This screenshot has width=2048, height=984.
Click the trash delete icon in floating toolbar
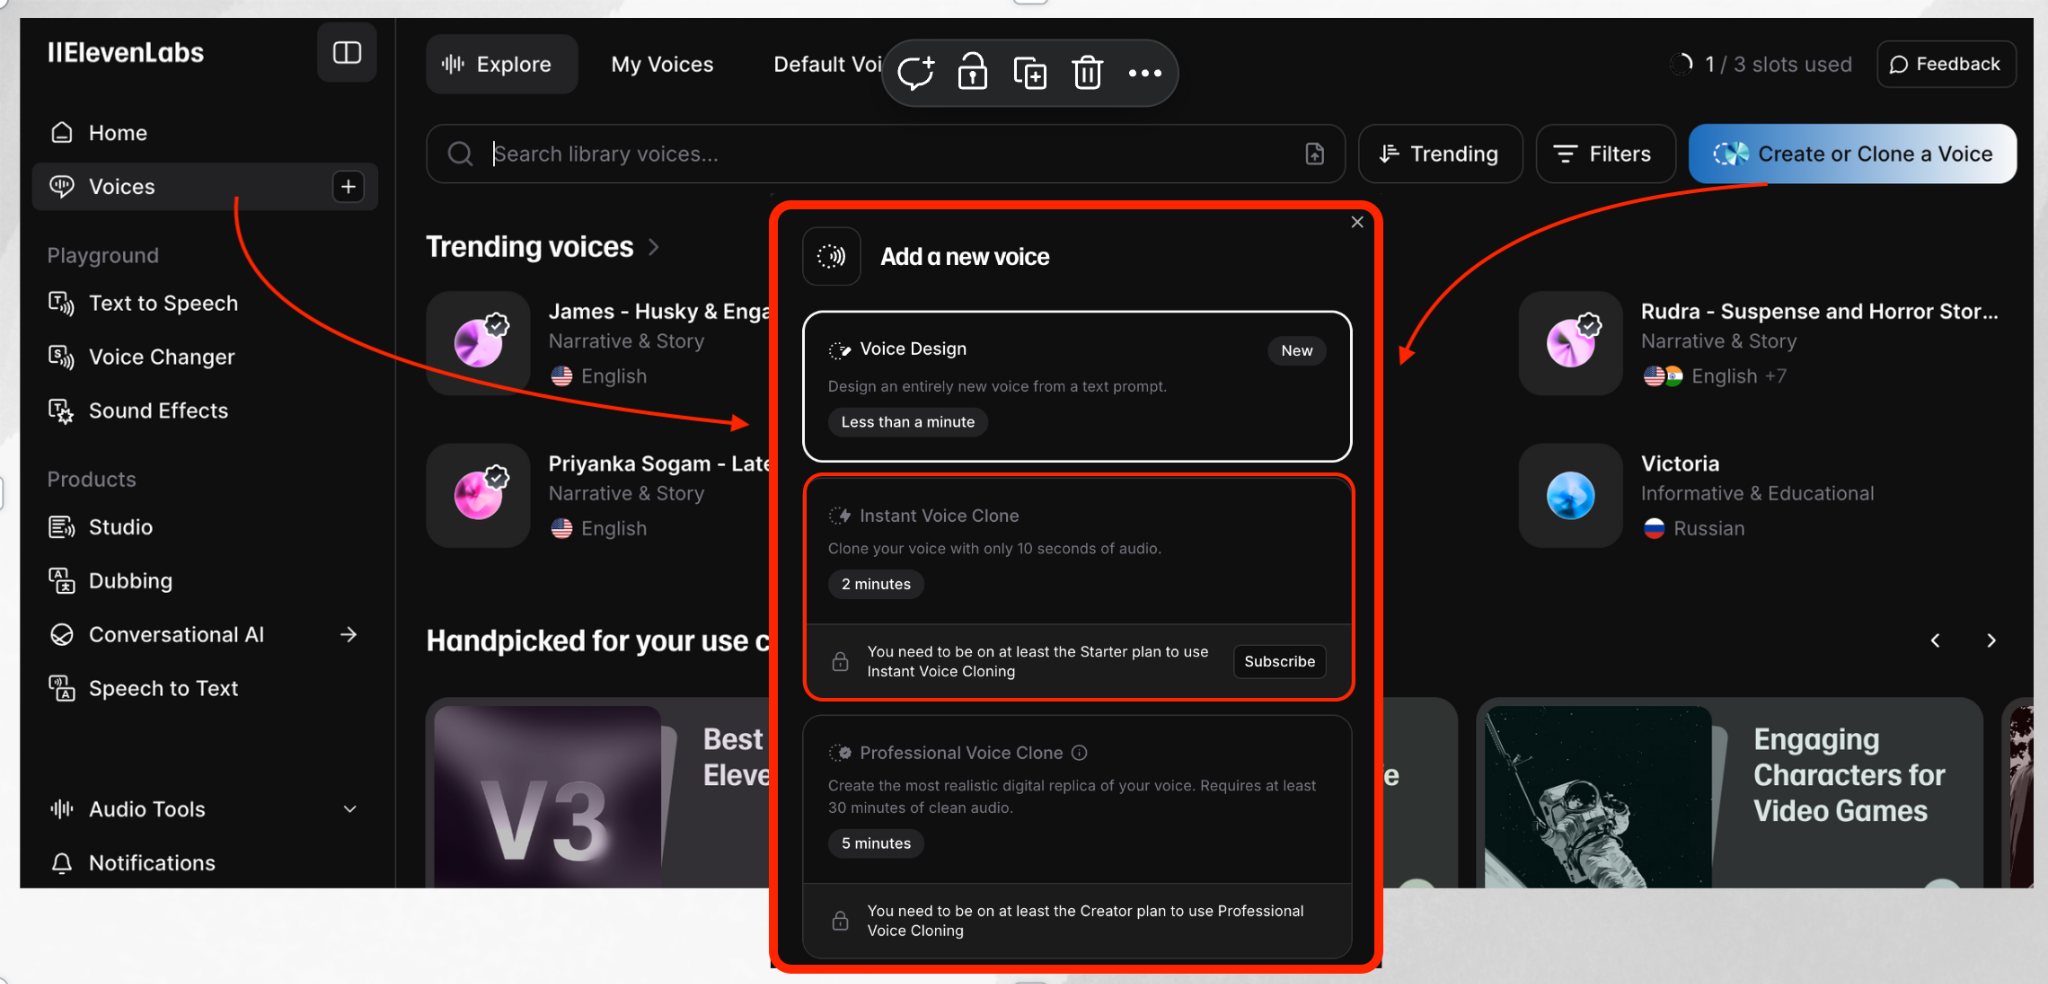[x=1087, y=73]
